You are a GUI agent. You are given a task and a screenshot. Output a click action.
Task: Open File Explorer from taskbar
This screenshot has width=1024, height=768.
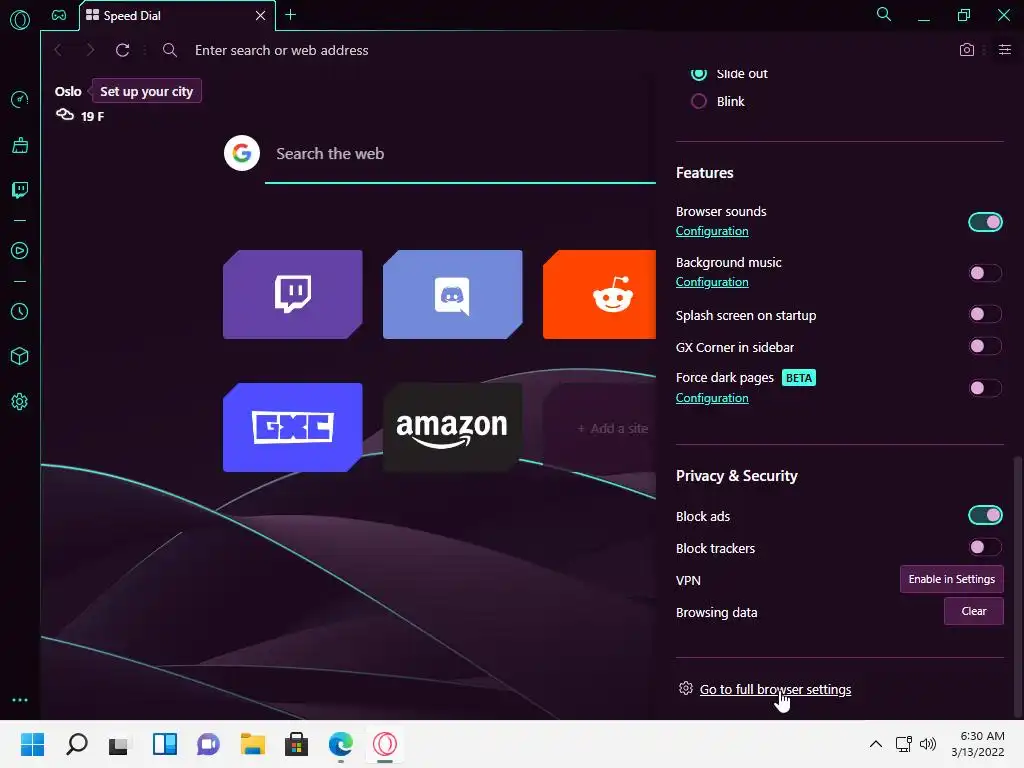pos(253,744)
